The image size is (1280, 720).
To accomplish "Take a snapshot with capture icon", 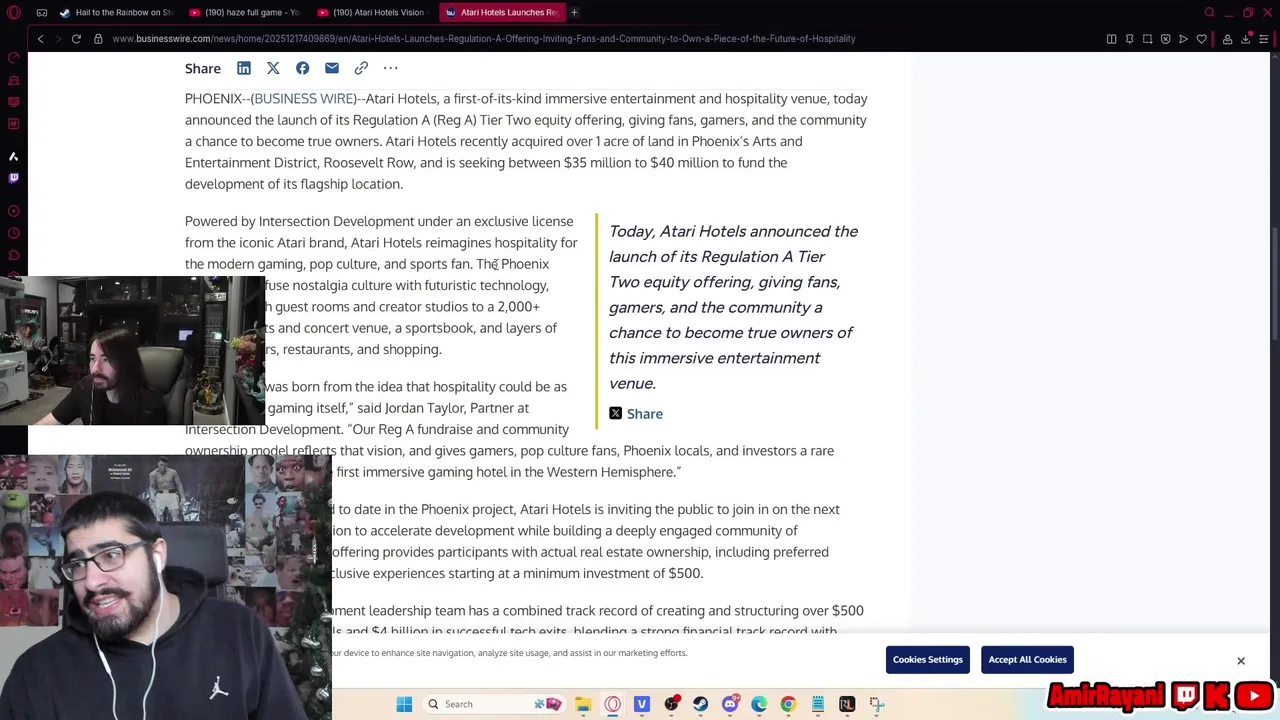I will [1147, 39].
